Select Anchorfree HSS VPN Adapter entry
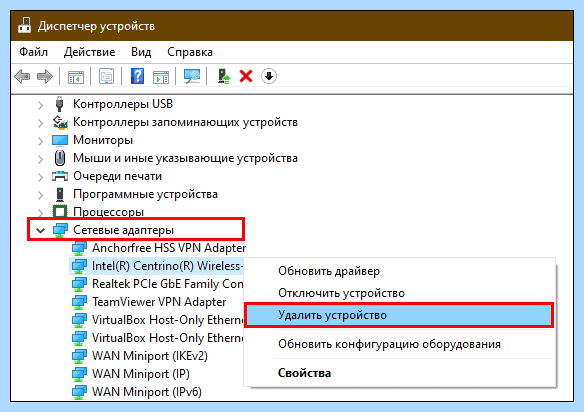The height and width of the screenshot is (412, 584). pos(169,248)
